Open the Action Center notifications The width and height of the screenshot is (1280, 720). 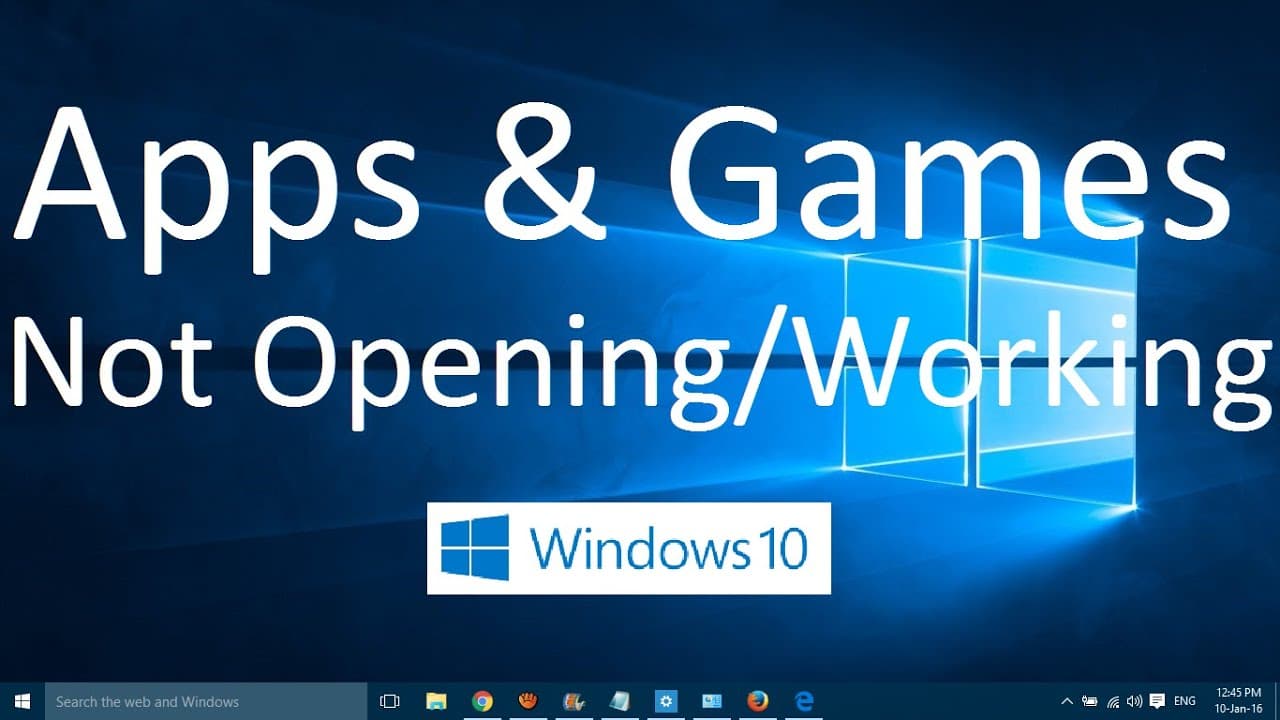pos(1157,701)
